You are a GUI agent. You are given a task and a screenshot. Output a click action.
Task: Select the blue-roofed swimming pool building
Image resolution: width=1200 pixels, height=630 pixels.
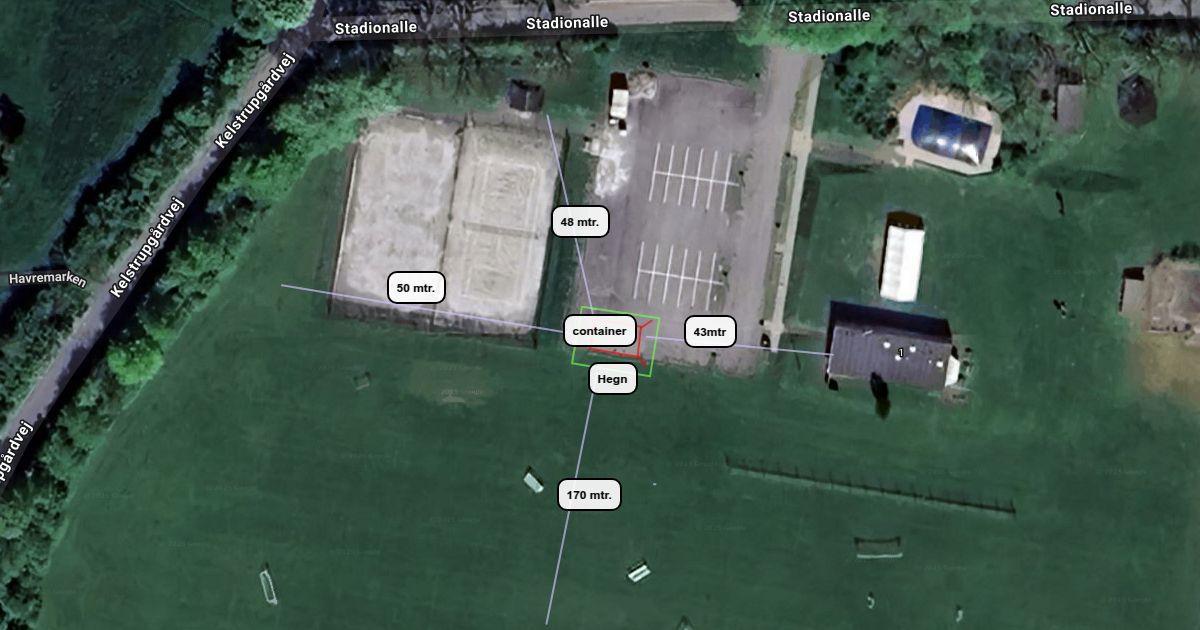click(x=949, y=131)
